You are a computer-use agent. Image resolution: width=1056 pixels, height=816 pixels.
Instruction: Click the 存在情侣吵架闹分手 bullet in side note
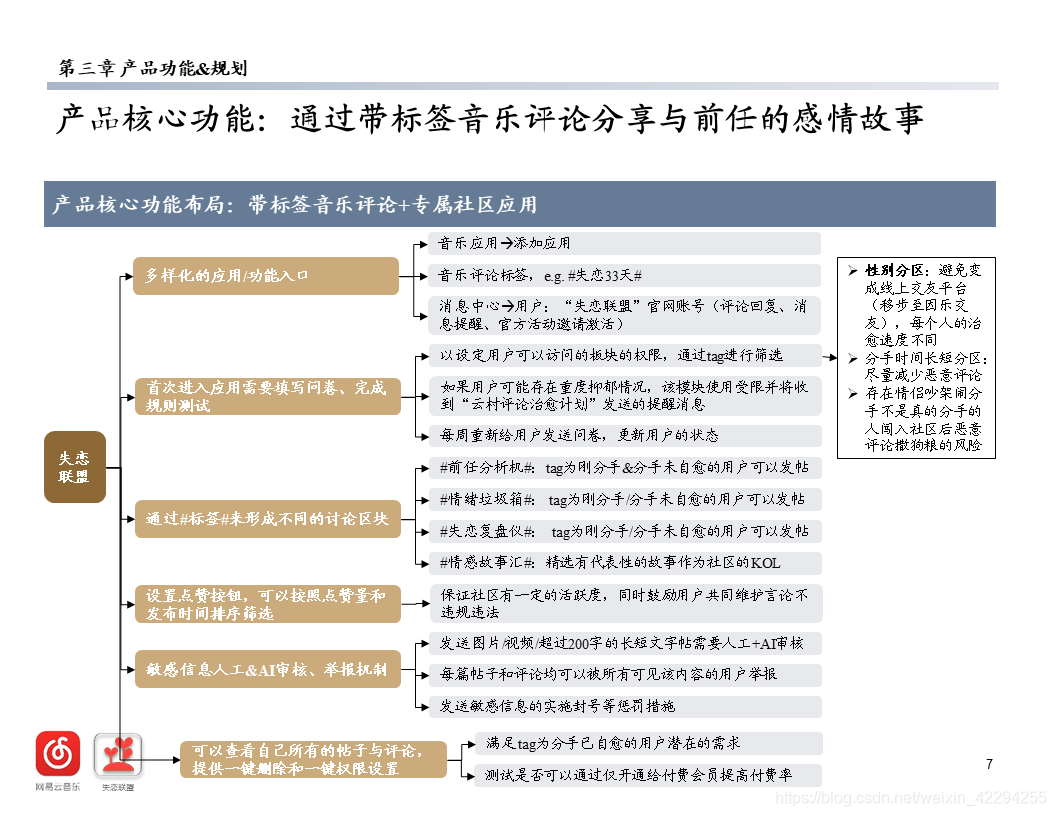tap(915, 419)
